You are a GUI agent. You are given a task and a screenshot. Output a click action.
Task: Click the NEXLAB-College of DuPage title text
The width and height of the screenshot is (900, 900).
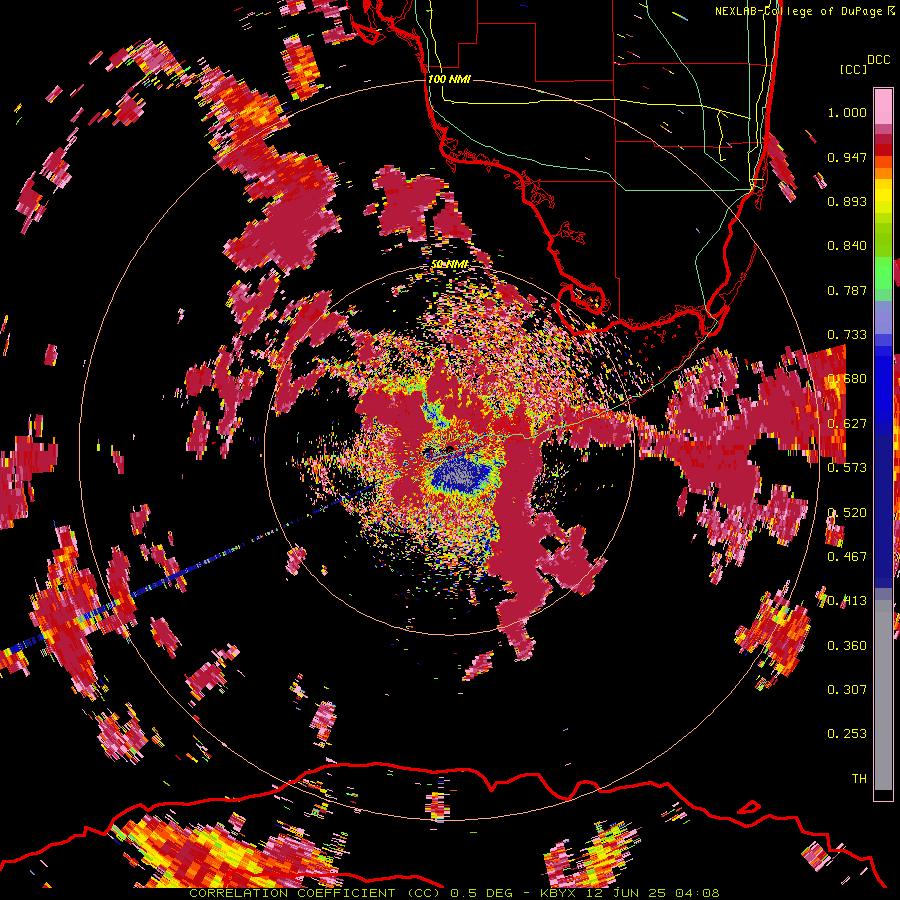[x=800, y=11]
